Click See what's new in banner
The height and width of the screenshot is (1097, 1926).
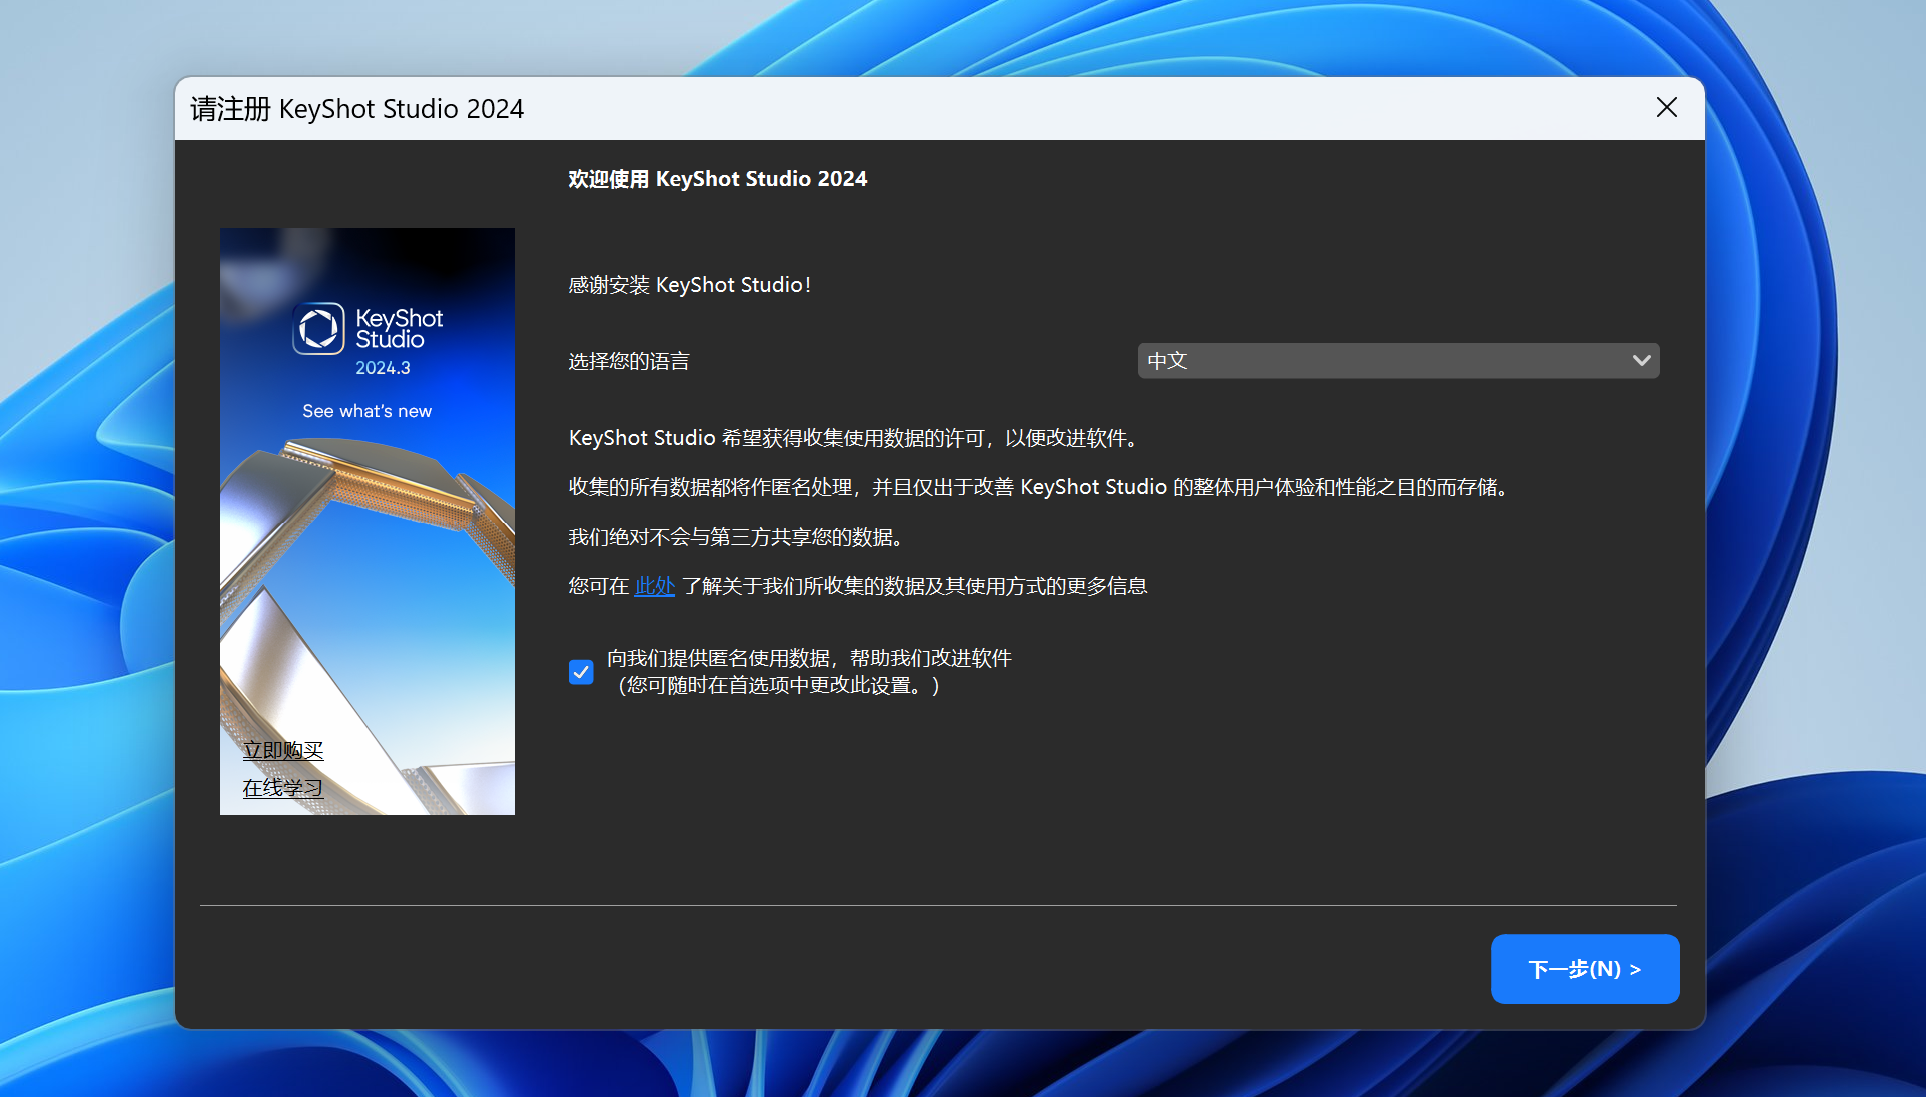click(x=367, y=411)
